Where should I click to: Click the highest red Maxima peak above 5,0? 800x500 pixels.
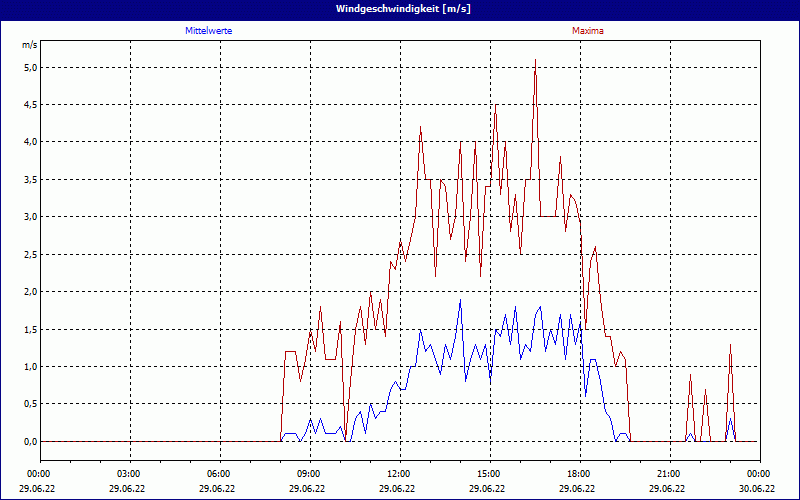(x=535, y=61)
